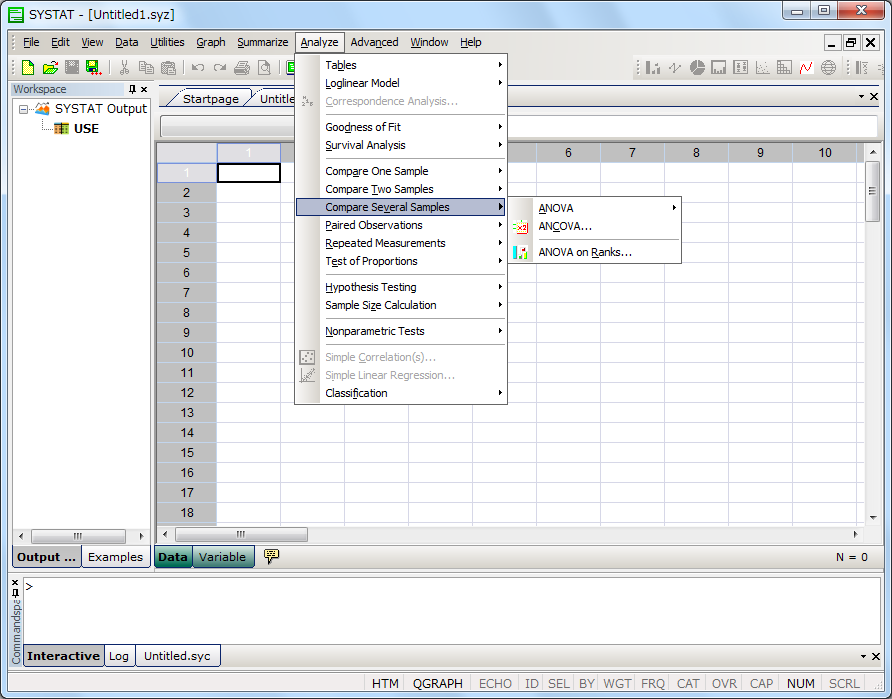Select ANOVA on Ranks menu item
The image size is (892, 699).
click(585, 253)
